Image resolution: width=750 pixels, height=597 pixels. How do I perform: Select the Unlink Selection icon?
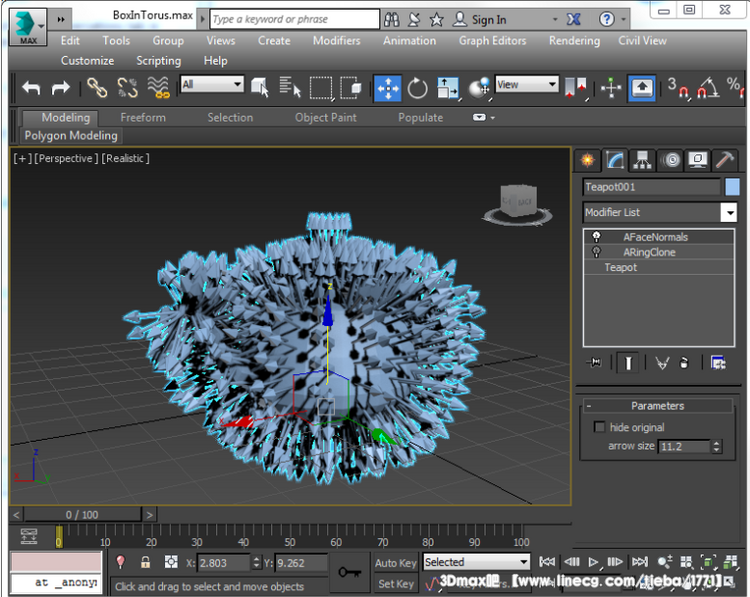(x=128, y=88)
